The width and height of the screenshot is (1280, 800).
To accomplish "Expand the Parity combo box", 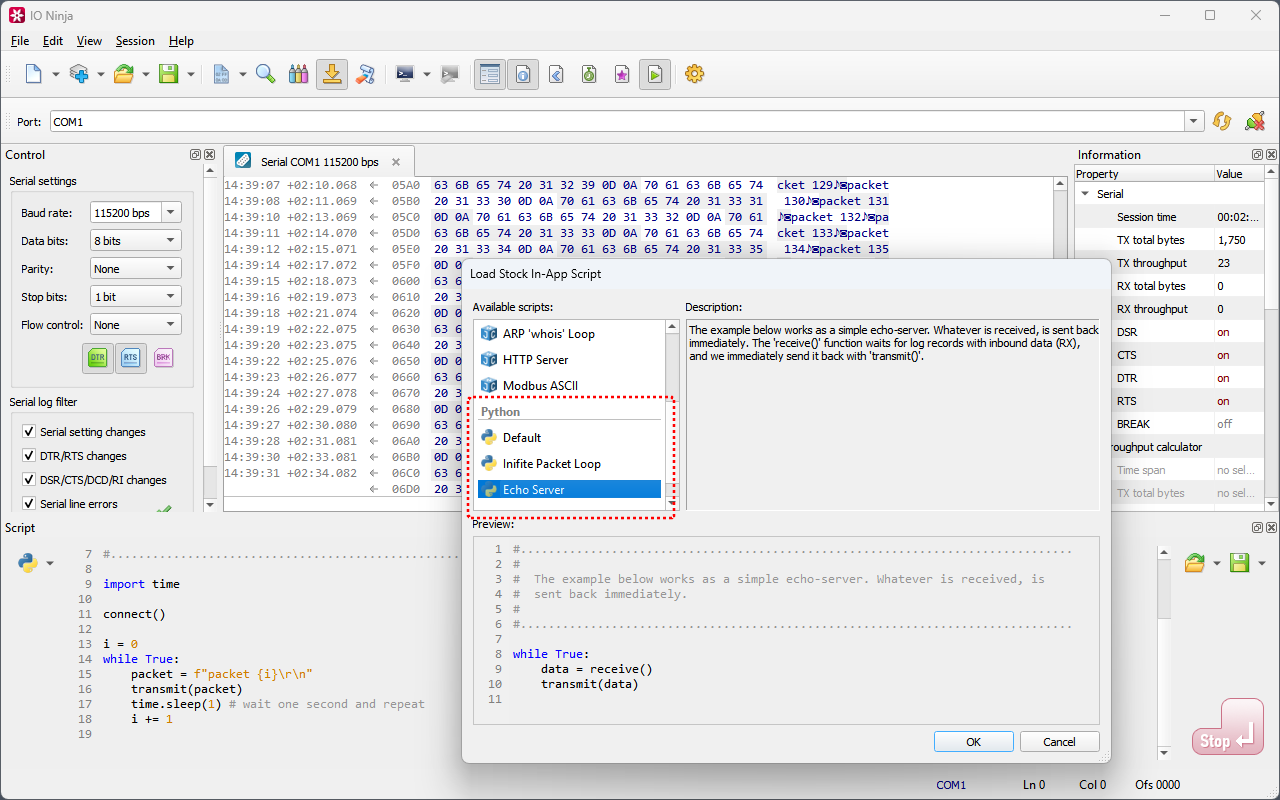I will coord(171,269).
